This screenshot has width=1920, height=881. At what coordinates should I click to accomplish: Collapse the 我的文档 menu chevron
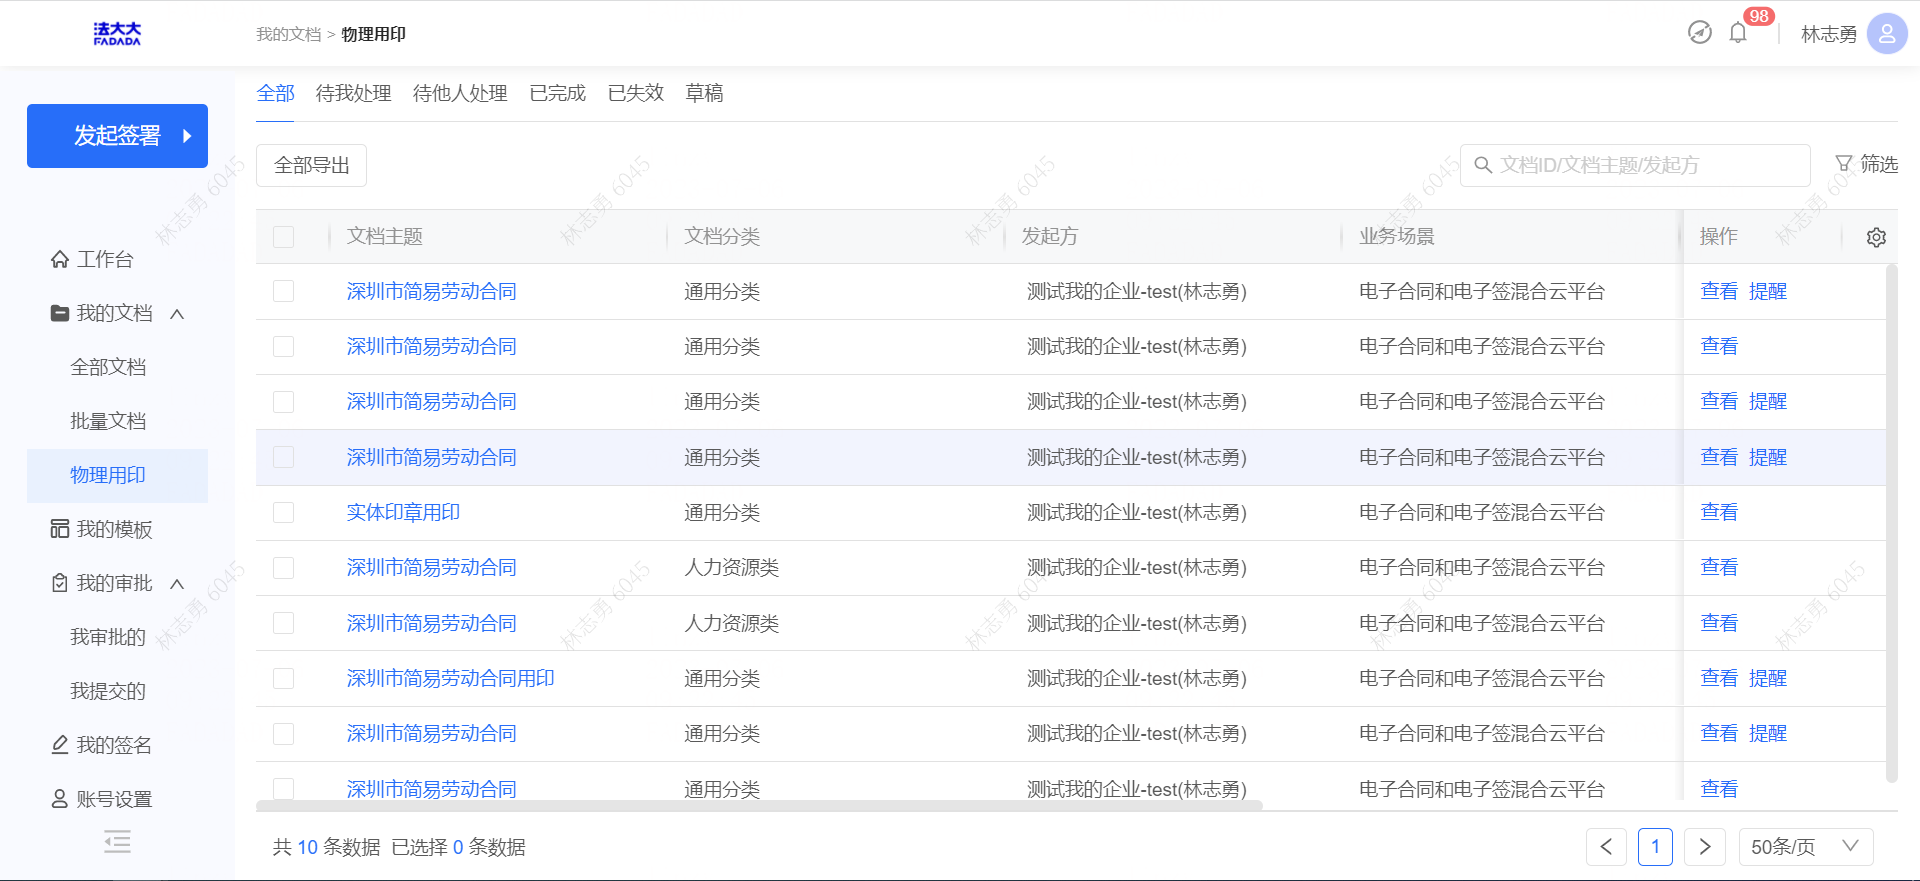(x=177, y=314)
